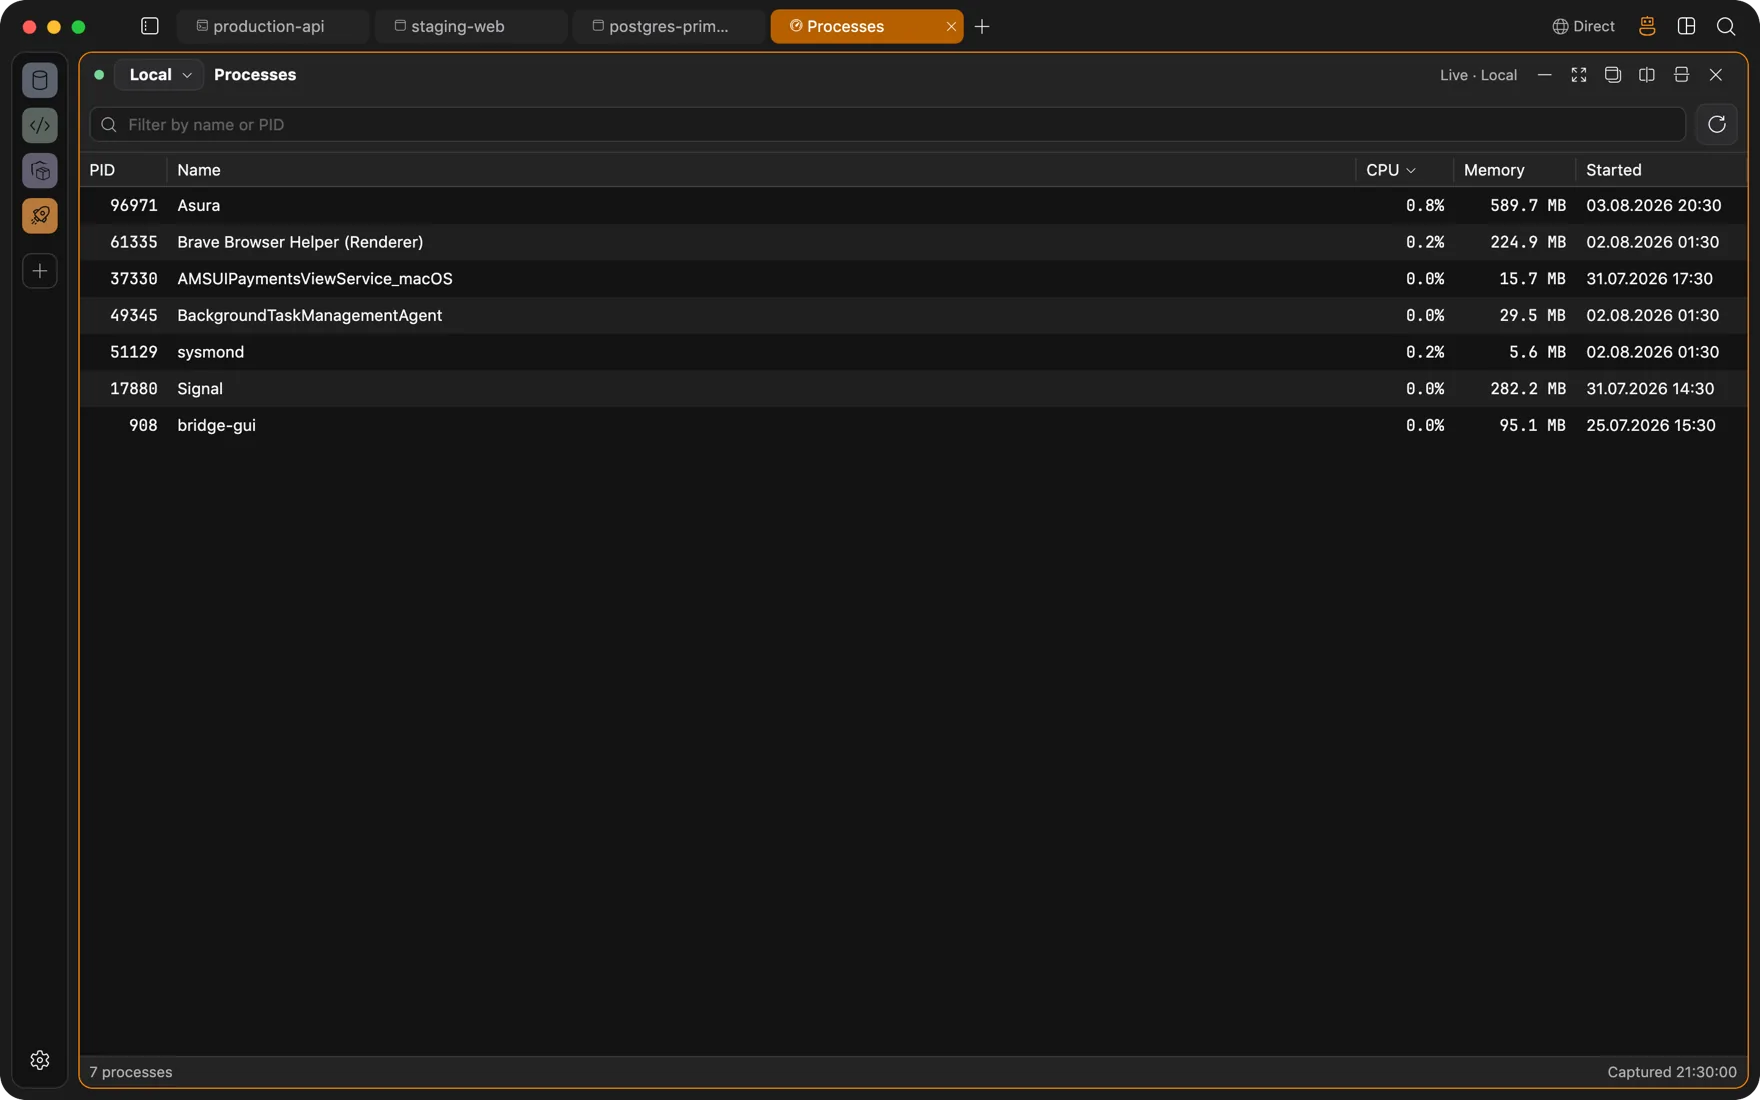The height and width of the screenshot is (1100, 1760).
Task: Switch to postgres-prim... tab
Action: (669, 27)
